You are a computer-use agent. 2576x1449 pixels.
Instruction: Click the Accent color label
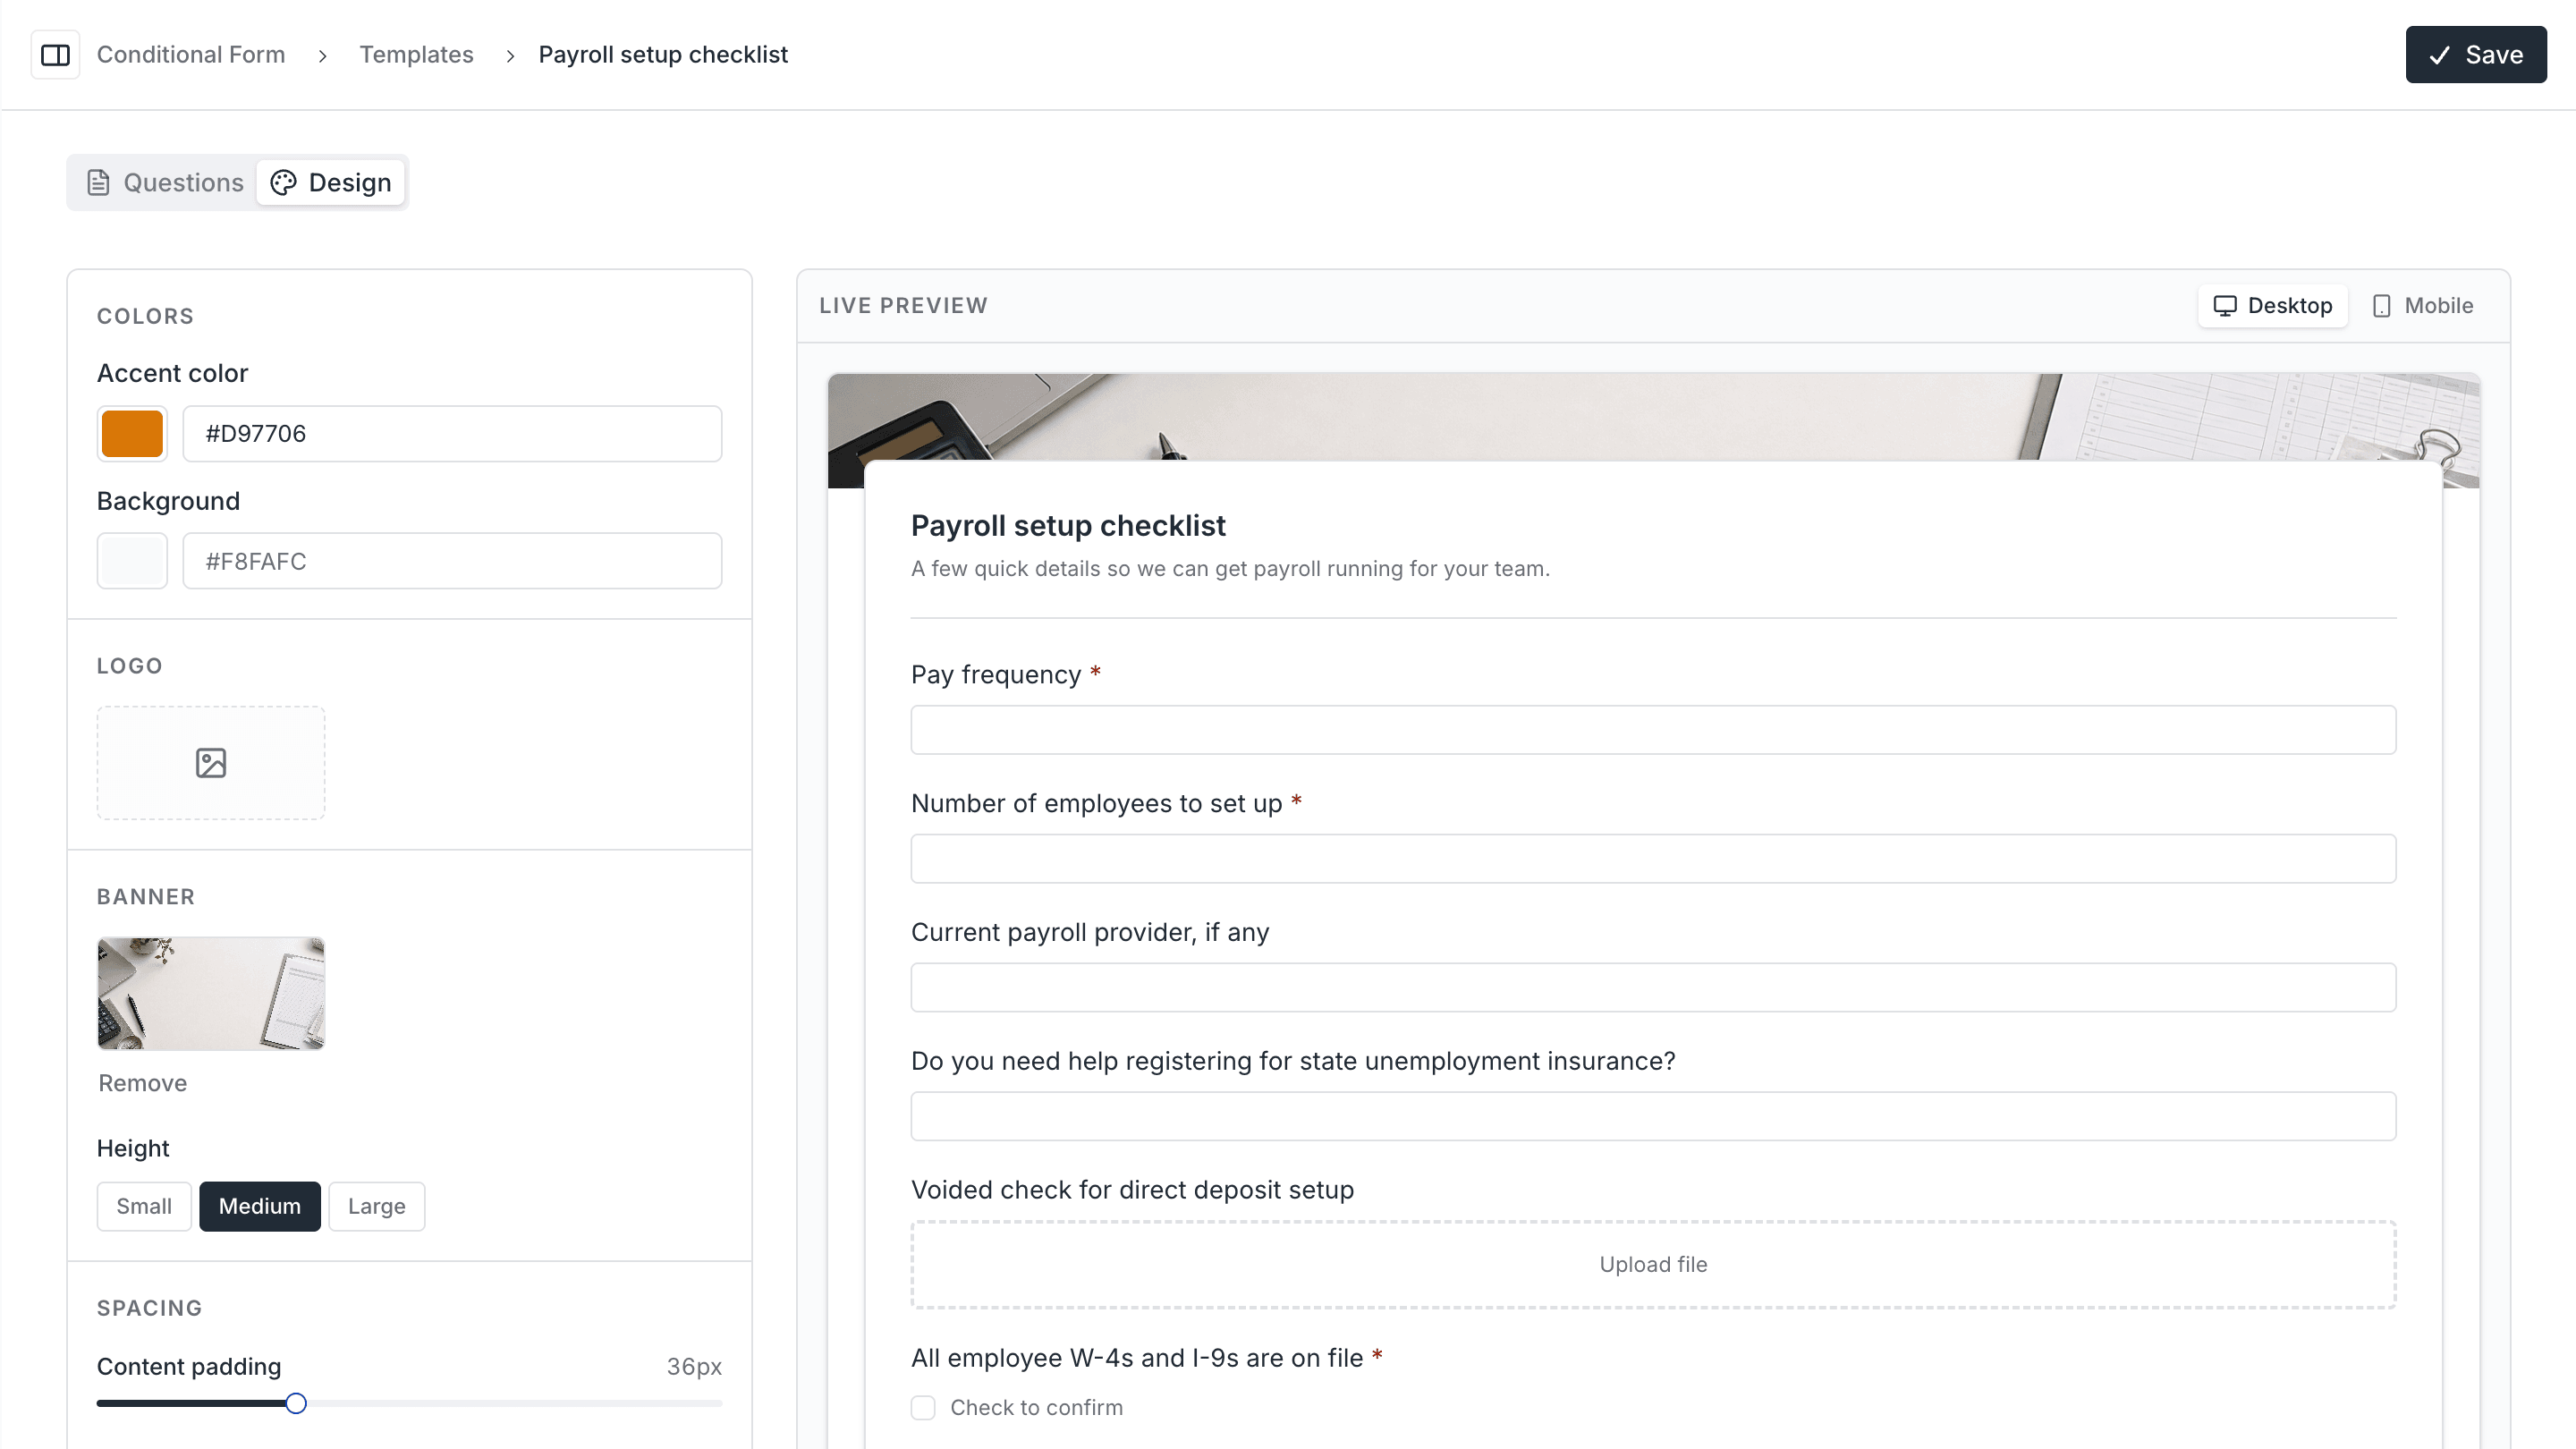pyautogui.click(x=172, y=373)
